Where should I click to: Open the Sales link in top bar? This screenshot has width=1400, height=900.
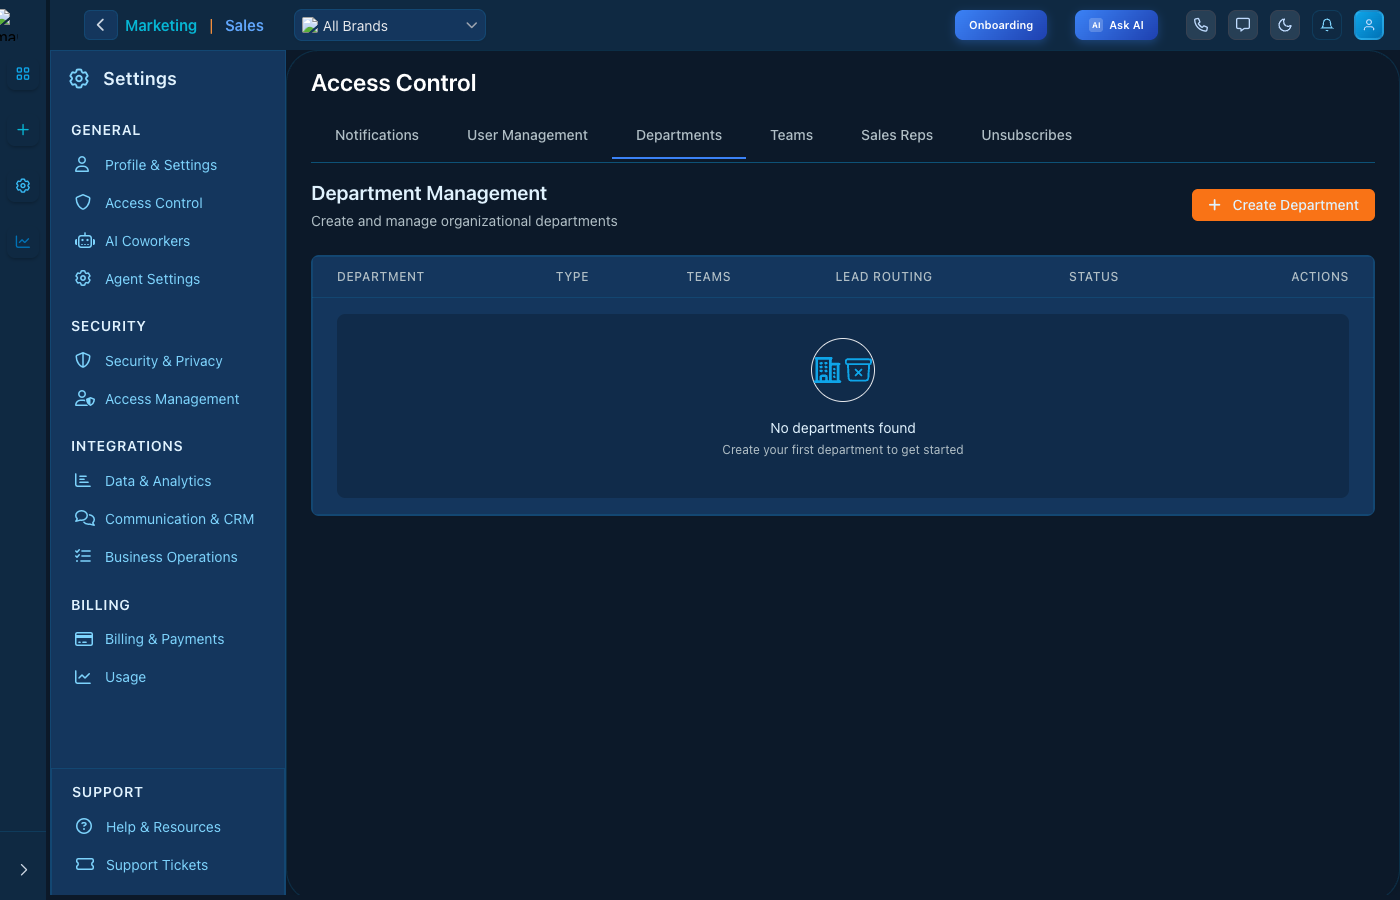244,26
